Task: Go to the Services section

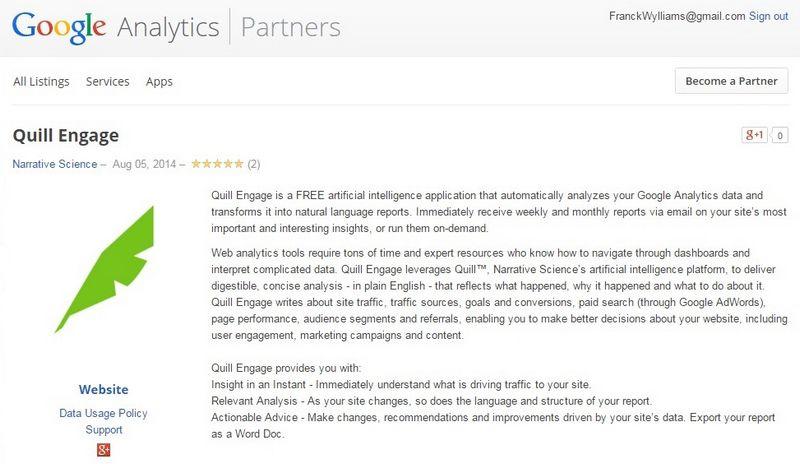Action: pyautogui.click(x=107, y=81)
